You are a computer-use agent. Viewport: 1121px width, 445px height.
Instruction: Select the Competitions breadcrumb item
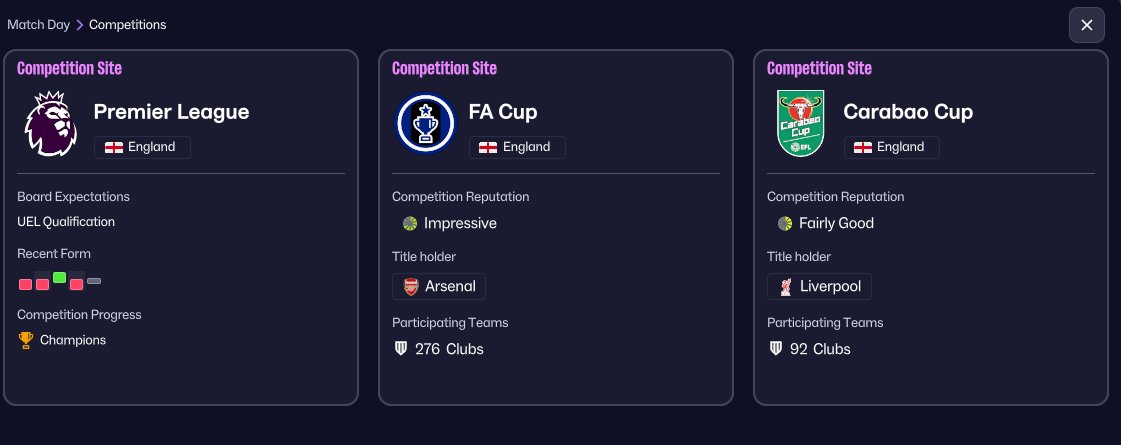pos(128,24)
